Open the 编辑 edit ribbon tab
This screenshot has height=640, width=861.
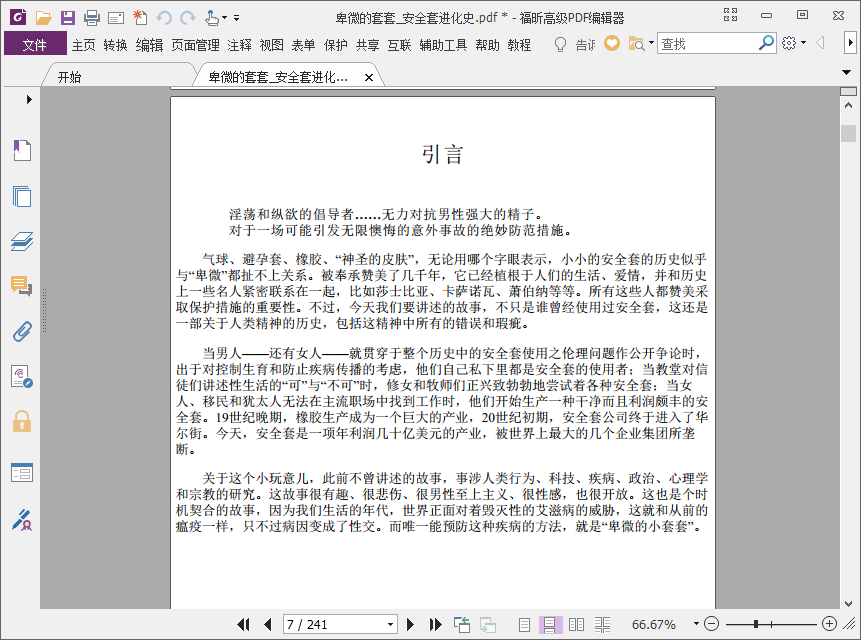(x=149, y=45)
